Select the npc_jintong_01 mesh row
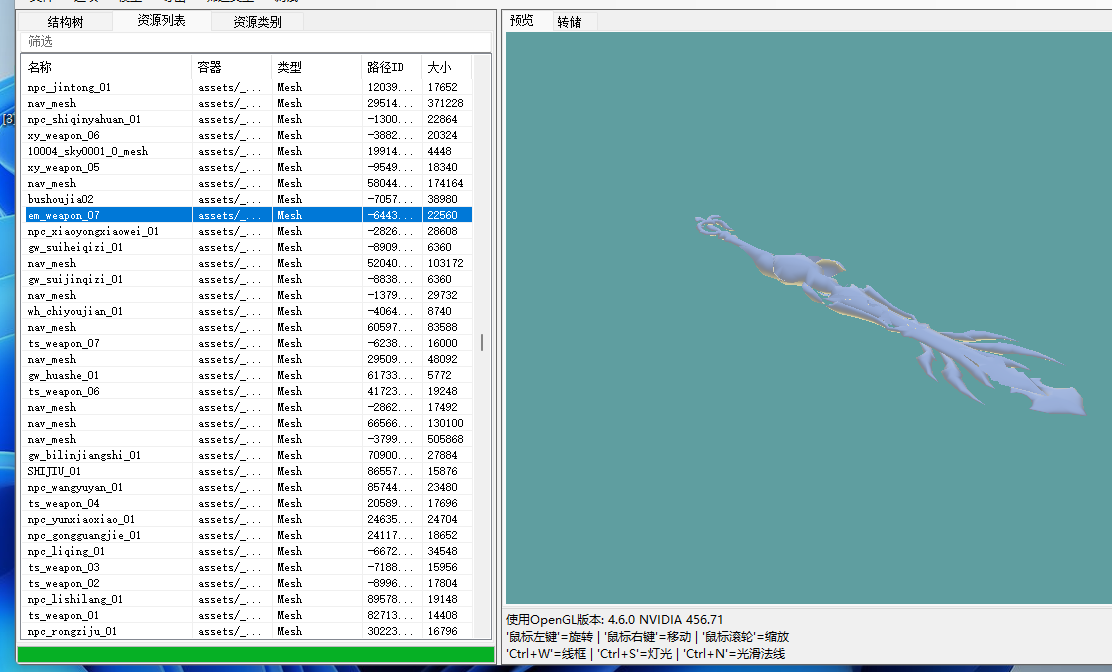1112x672 pixels. pos(249,87)
